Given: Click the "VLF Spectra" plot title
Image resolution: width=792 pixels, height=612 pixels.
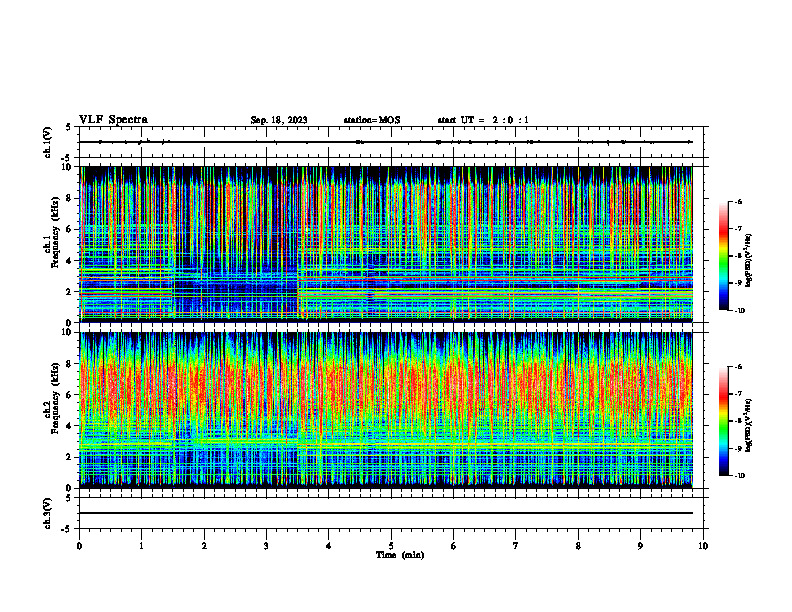Looking at the screenshot, I should coord(113,119).
